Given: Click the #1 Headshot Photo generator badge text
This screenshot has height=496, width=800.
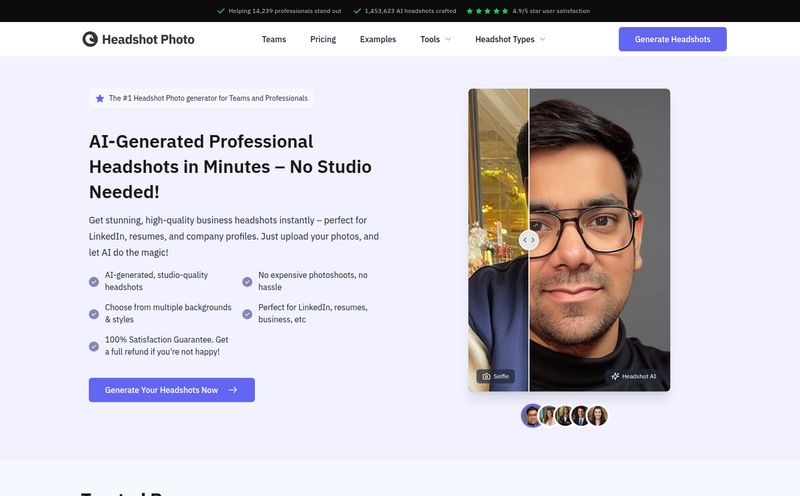Looking at the screenshot, I should click(208, 98).
